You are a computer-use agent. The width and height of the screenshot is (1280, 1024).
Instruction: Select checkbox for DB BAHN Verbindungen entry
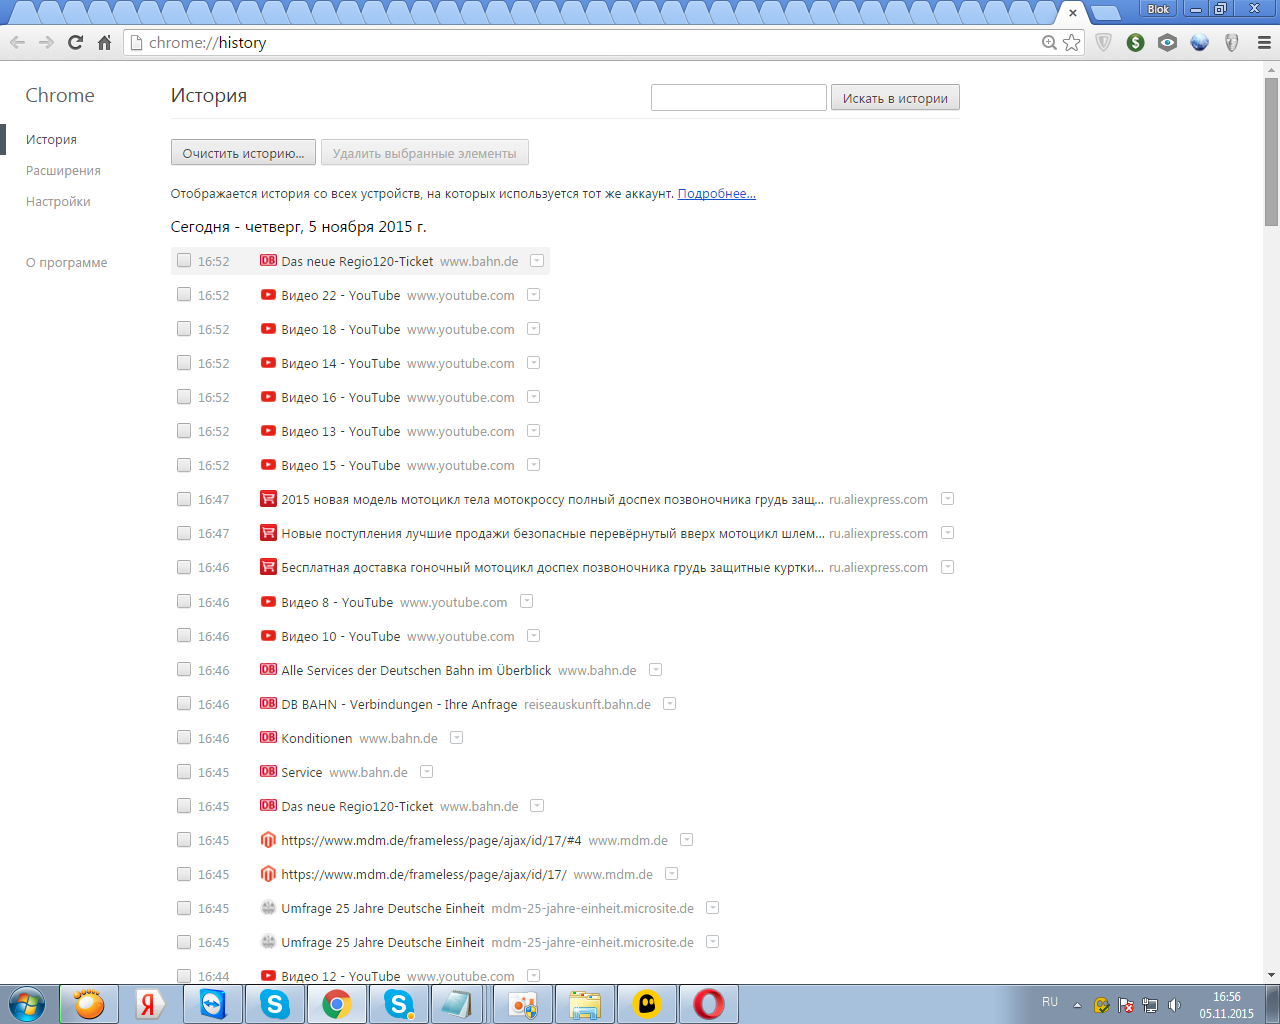click(184, 703)
